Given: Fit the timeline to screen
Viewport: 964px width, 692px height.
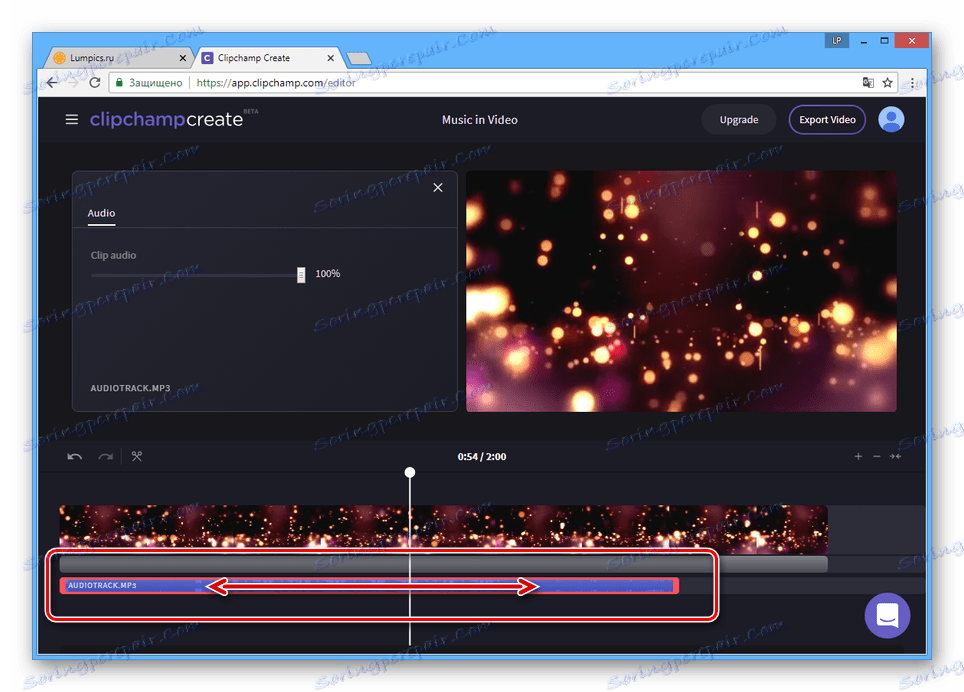Looking at the screenshot, I should point(896,456).
